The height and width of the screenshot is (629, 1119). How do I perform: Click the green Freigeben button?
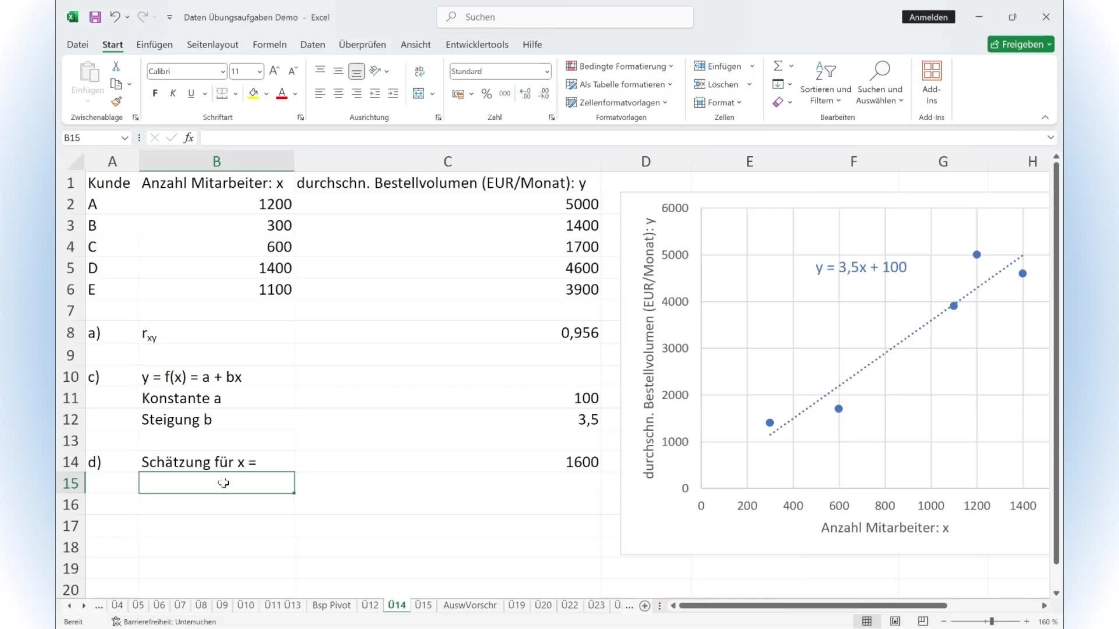click(1021, 44)
